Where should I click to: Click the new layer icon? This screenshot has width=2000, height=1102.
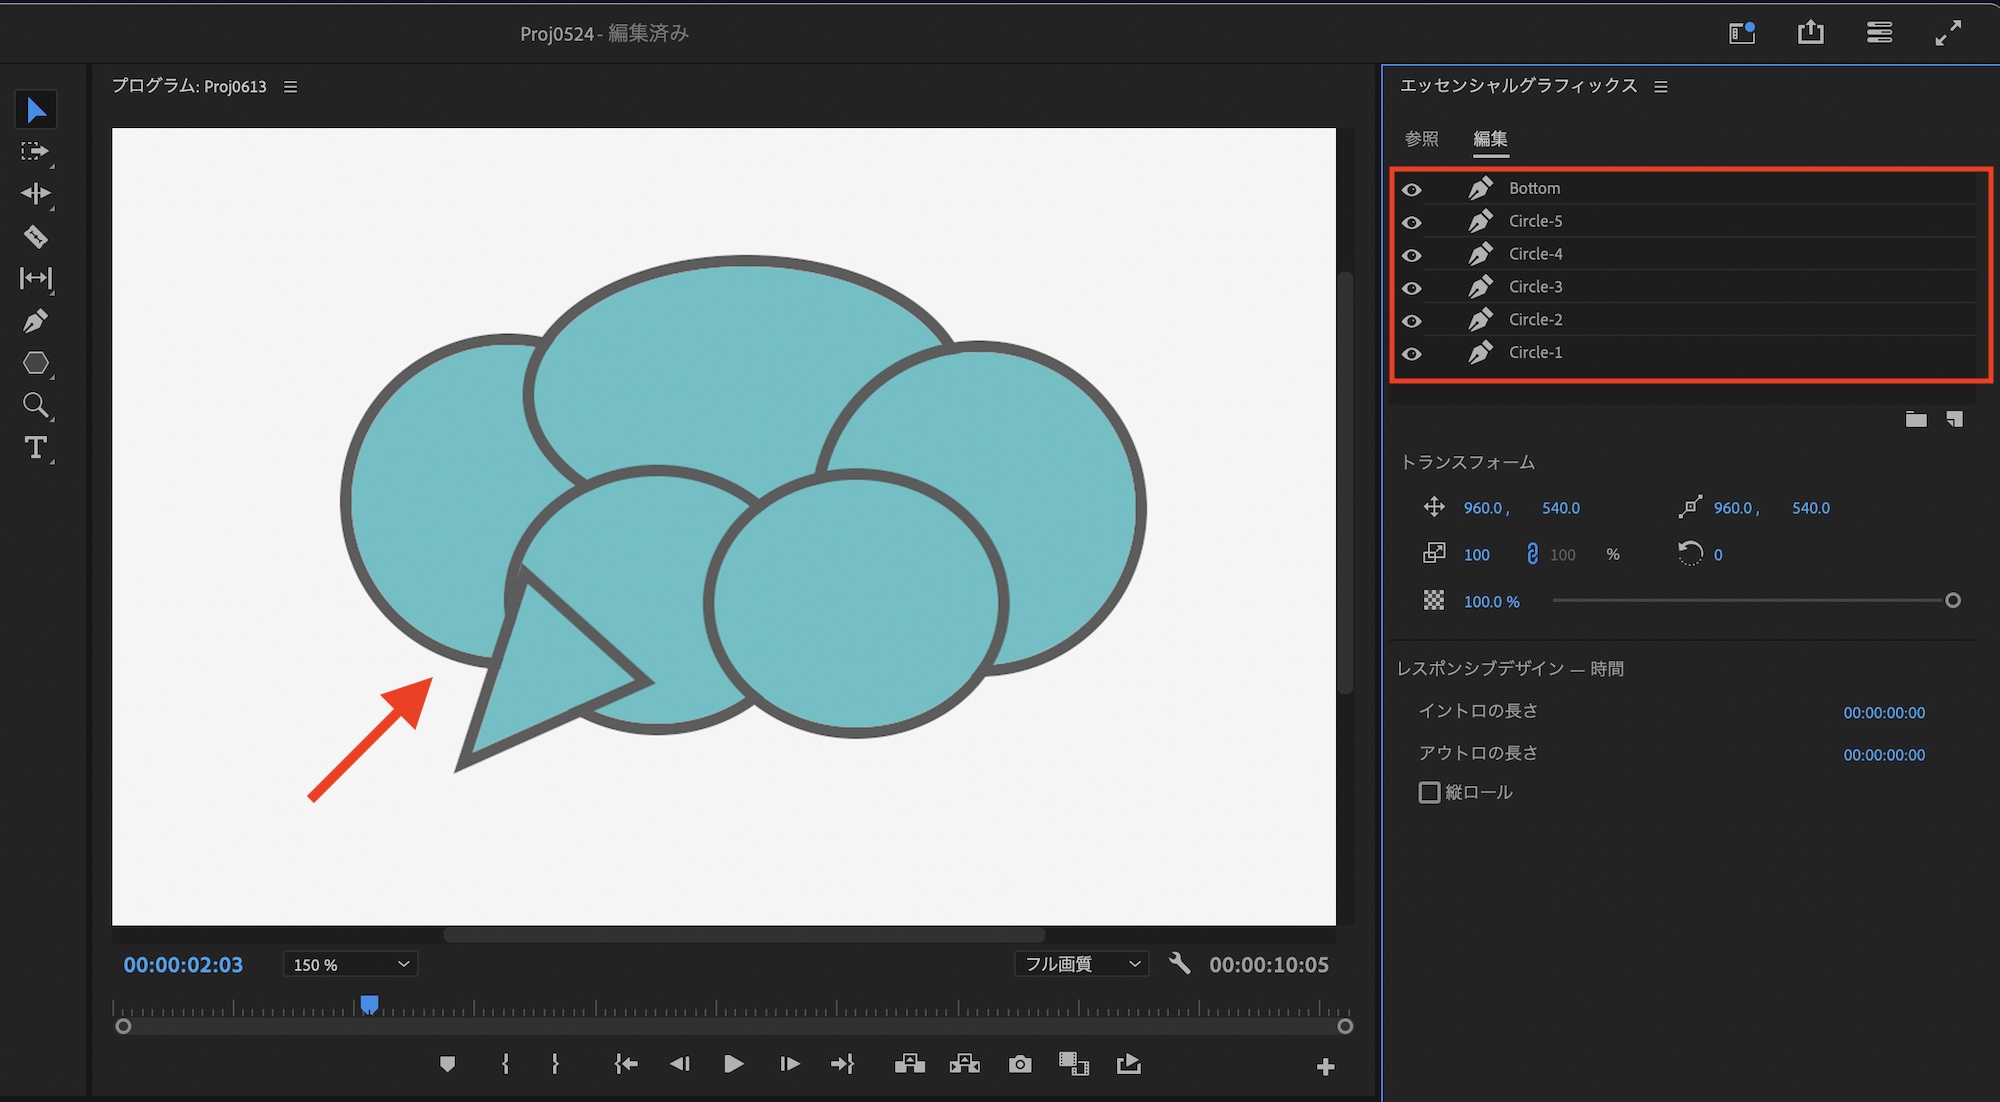pos(1954,419)
